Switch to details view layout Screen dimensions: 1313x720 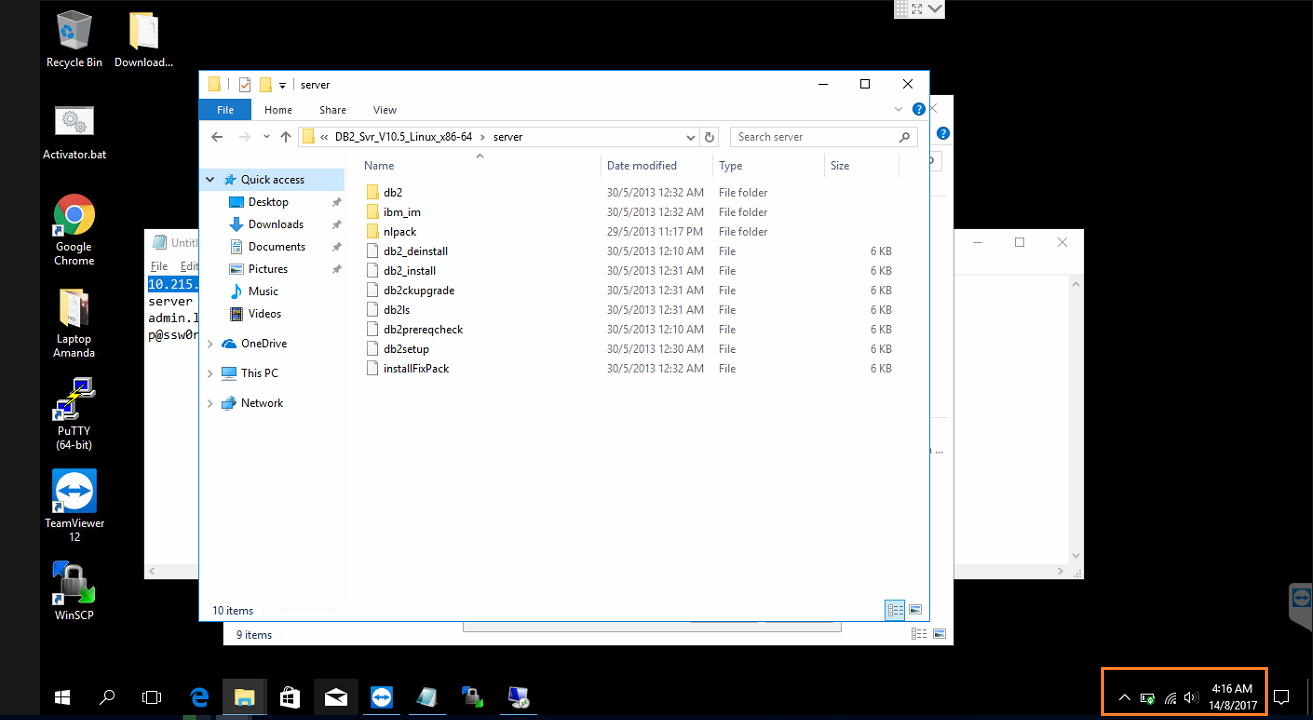[x=895, y=610]
